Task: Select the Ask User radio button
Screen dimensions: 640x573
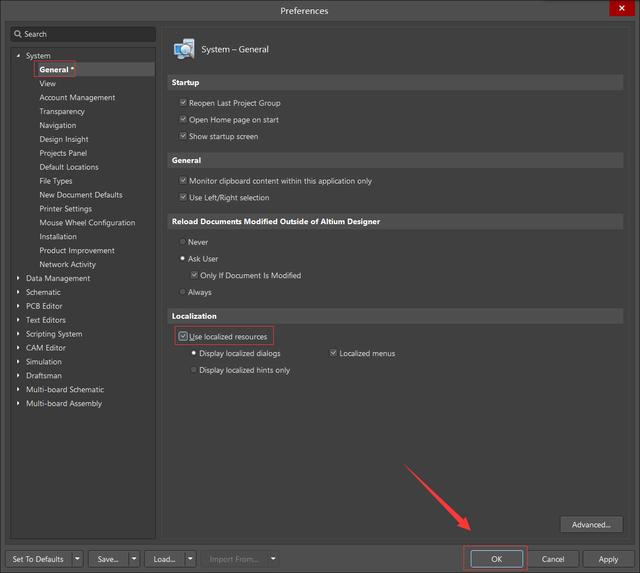Action: 182,259
